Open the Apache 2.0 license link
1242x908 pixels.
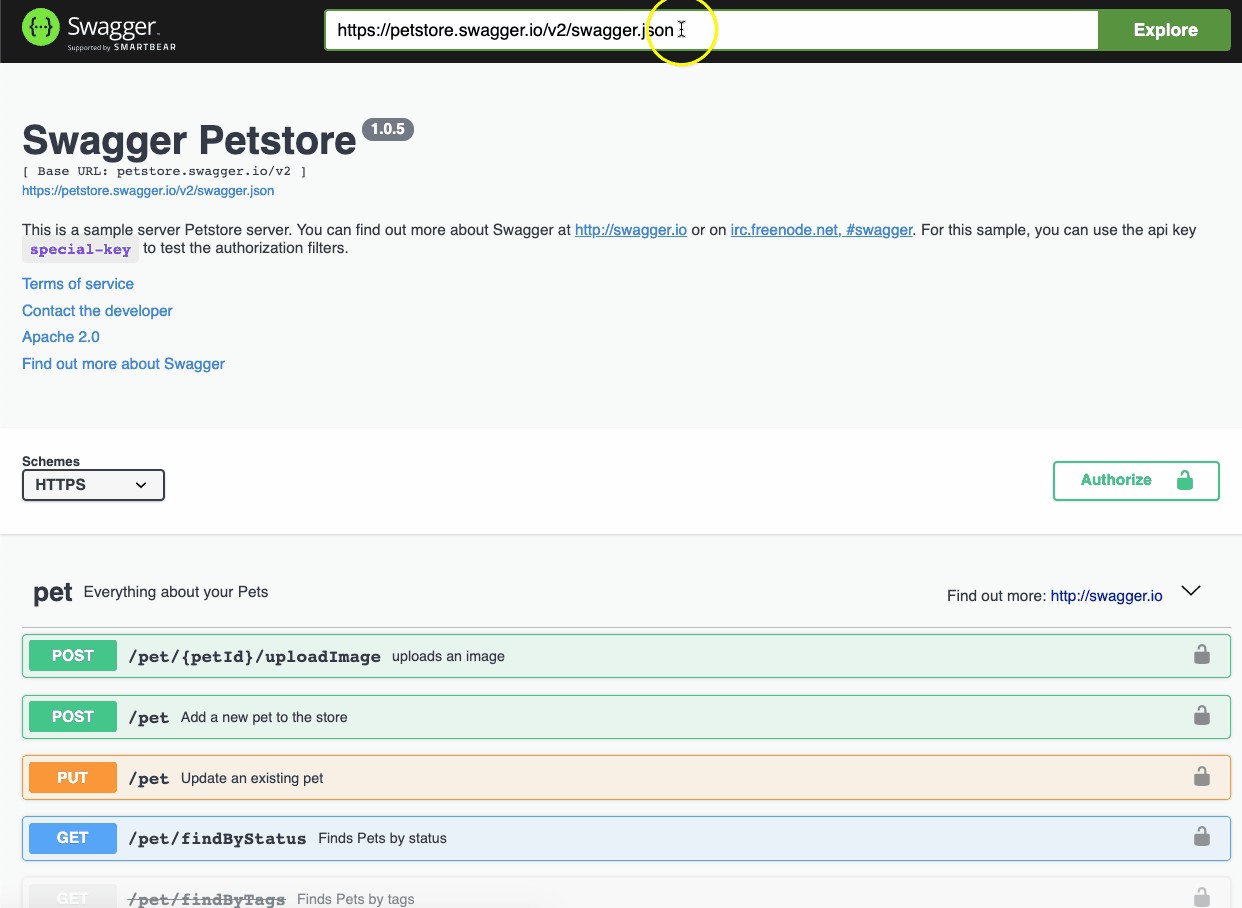click(61, 337)
